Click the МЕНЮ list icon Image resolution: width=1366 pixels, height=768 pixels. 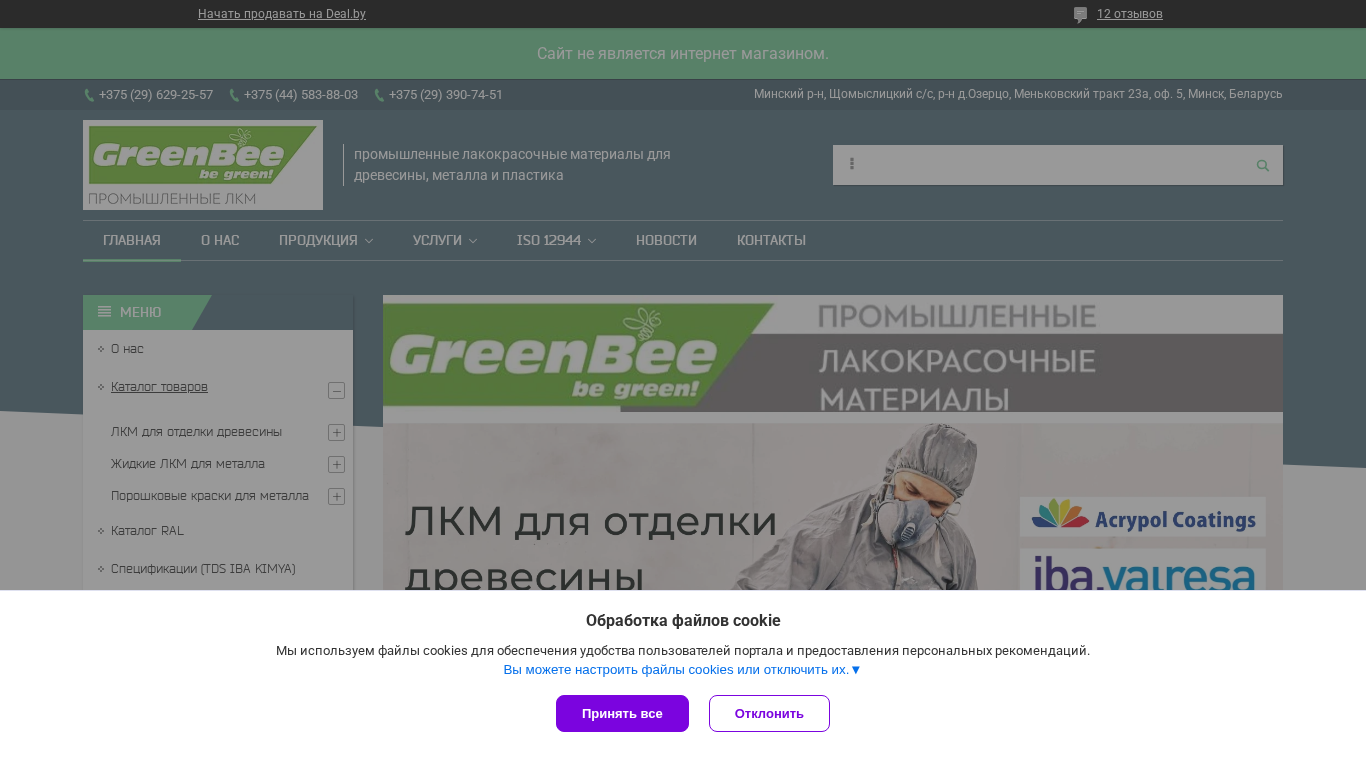click(104, 312)
